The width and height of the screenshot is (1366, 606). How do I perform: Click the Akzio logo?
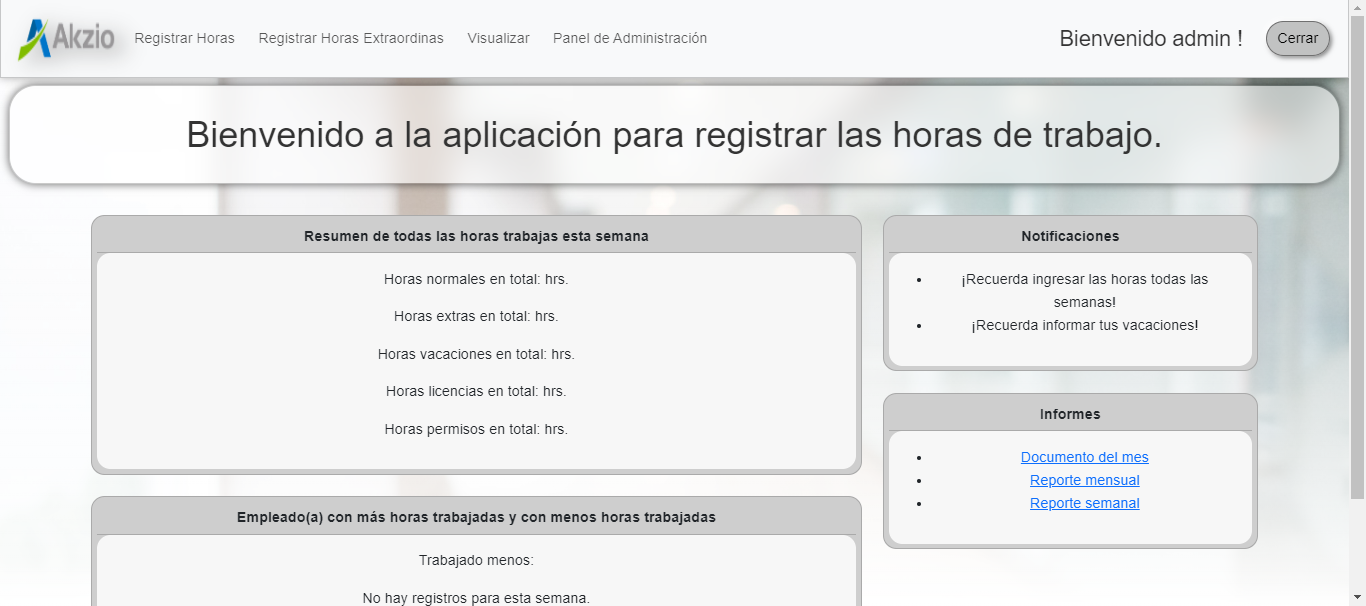coord(67,39)
